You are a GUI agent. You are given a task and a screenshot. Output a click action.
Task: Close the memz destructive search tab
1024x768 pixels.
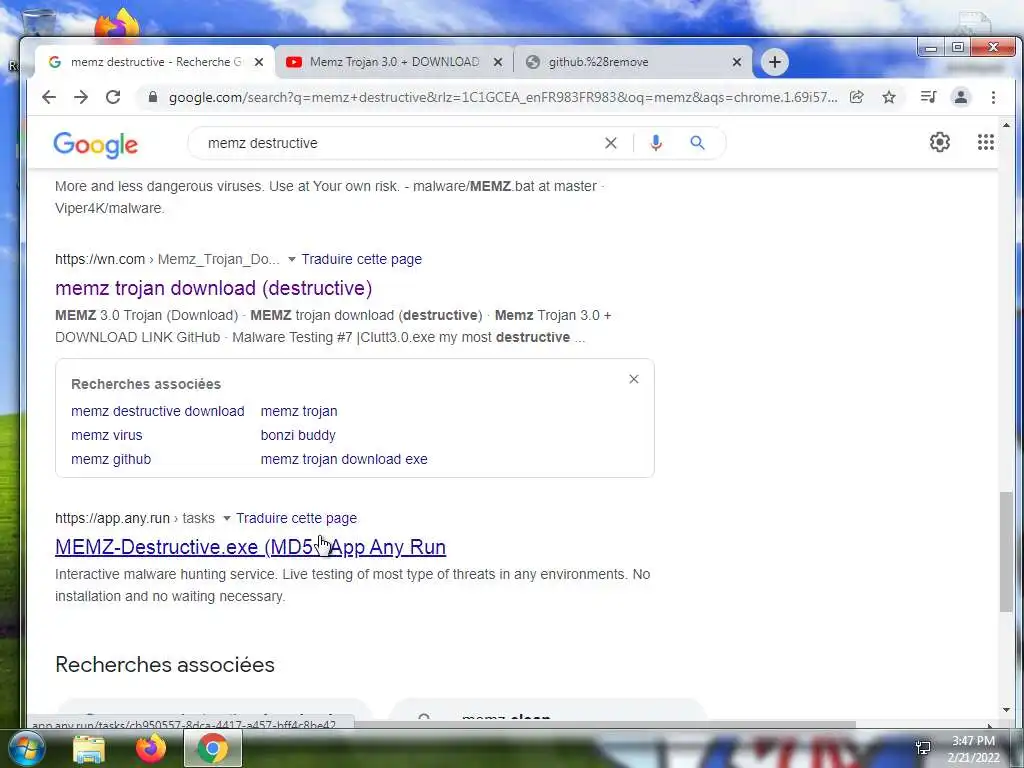[x=259, y=62]
